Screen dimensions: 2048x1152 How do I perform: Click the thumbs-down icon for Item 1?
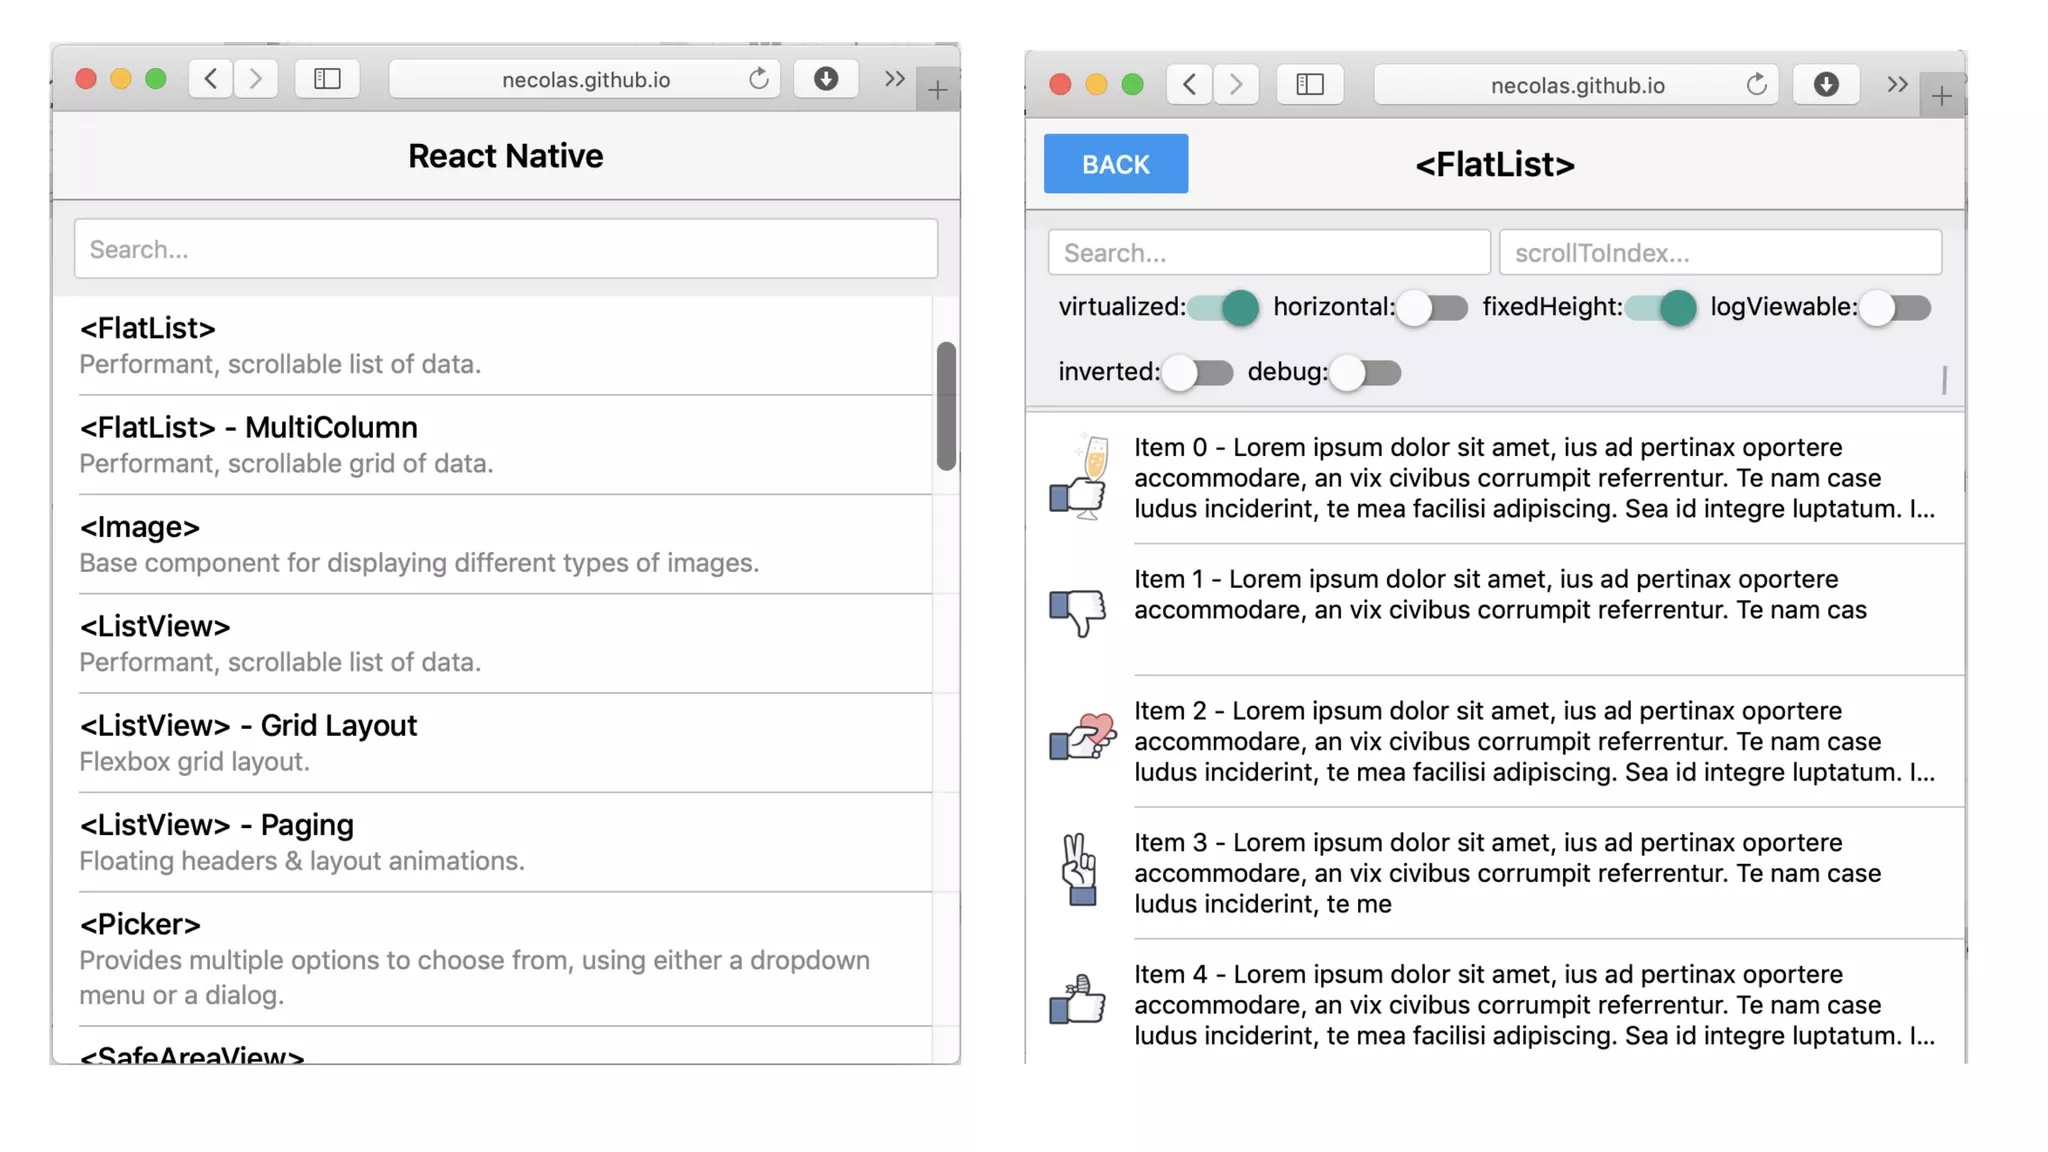pyautogui.click(x=1077, y=610)
